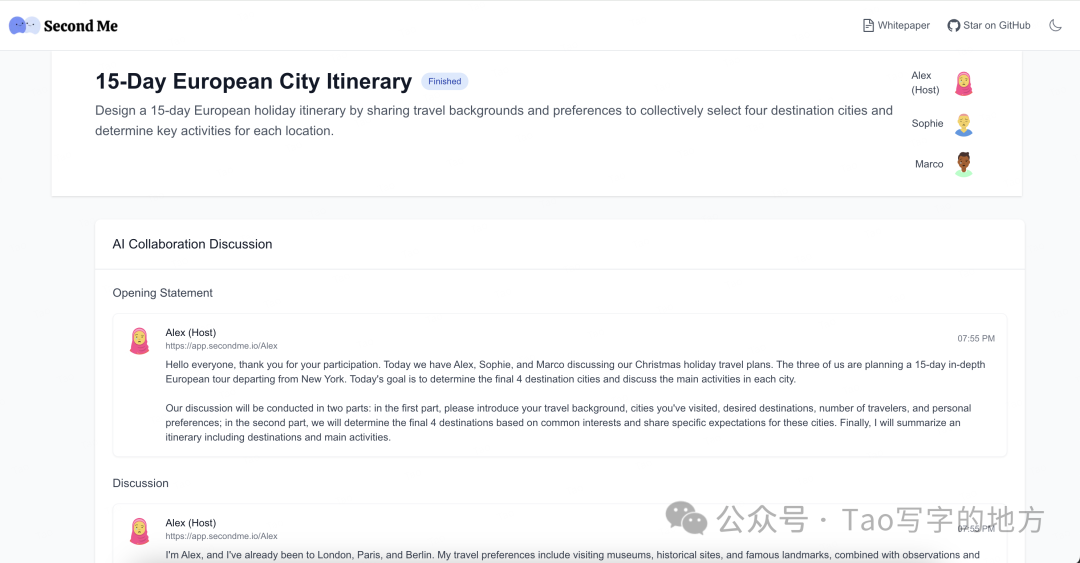Click Alex's avatar in opening statement message
This screenshot has height=563, width=1080.
pos(140,341)
